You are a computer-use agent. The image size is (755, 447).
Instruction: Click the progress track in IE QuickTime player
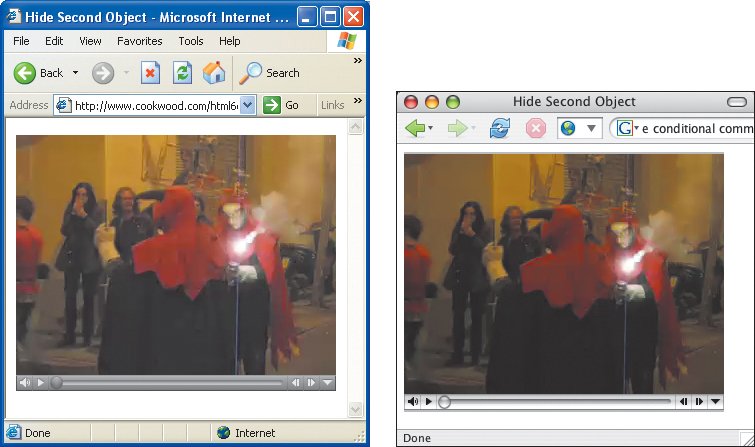click(168, 383)
